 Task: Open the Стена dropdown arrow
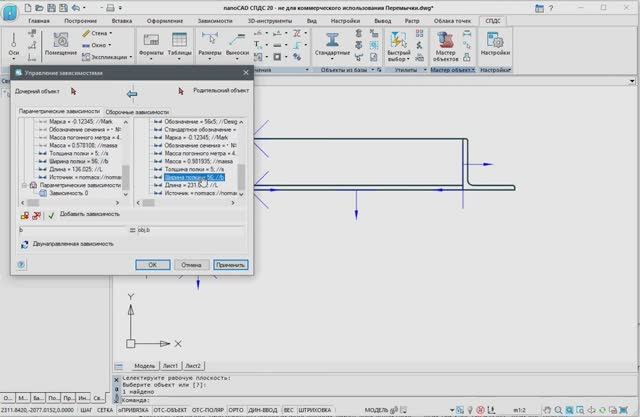coord(111,33)
